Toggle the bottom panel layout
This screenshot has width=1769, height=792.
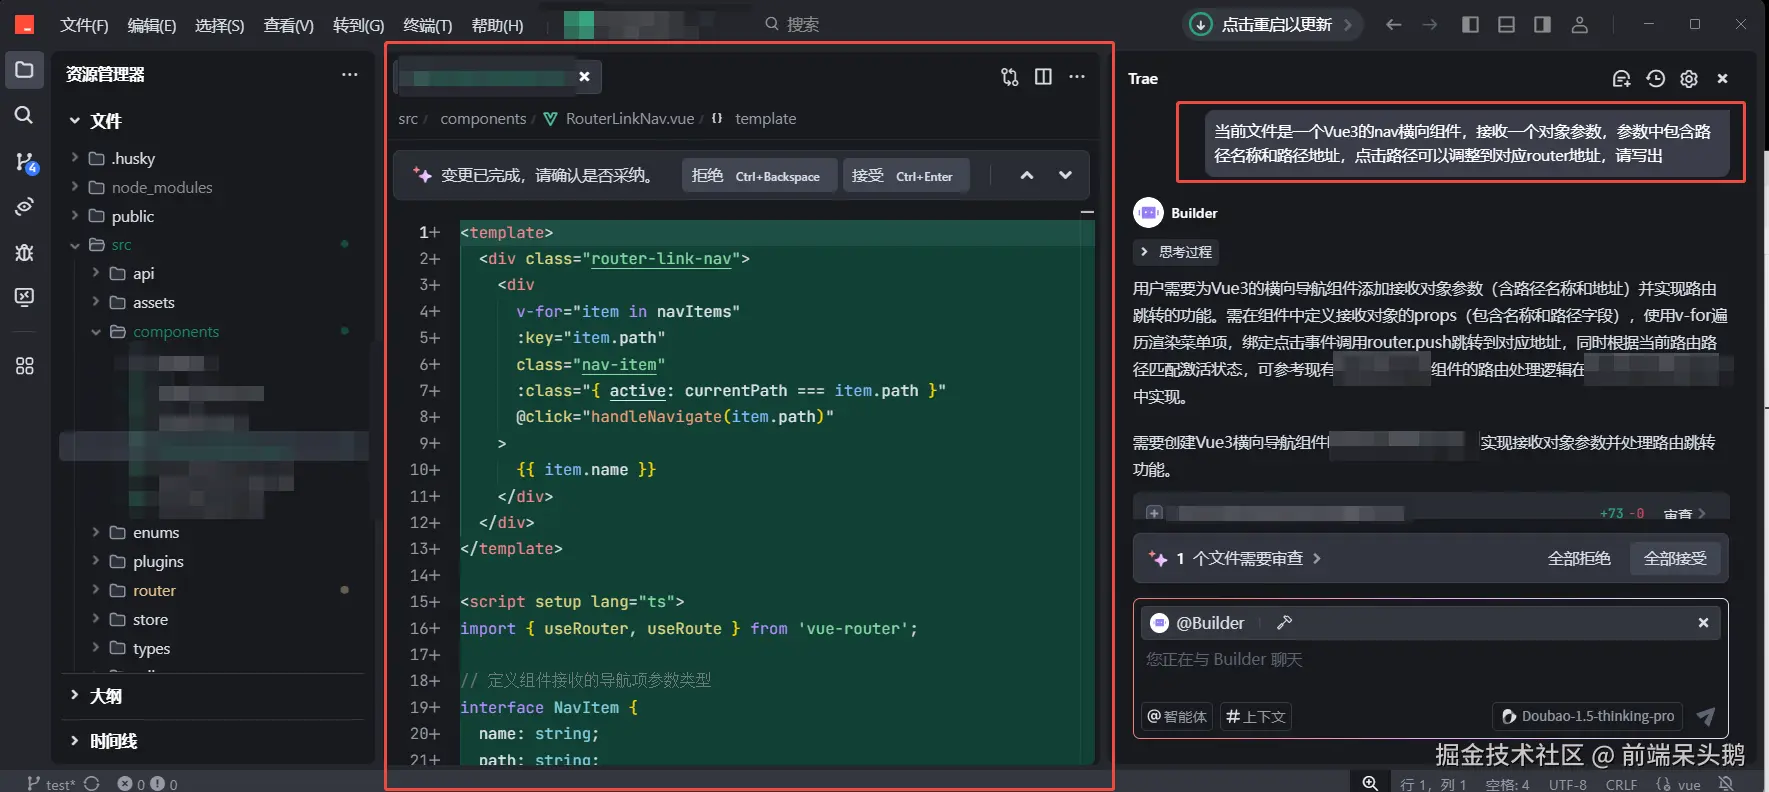point(1506,24)
